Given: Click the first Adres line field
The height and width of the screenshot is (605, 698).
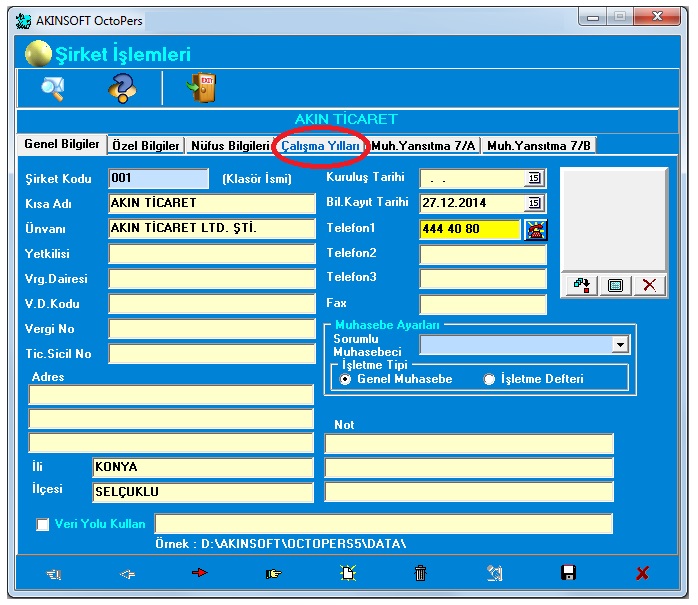Looking at the screenshot, I should (x=171, y=395).
